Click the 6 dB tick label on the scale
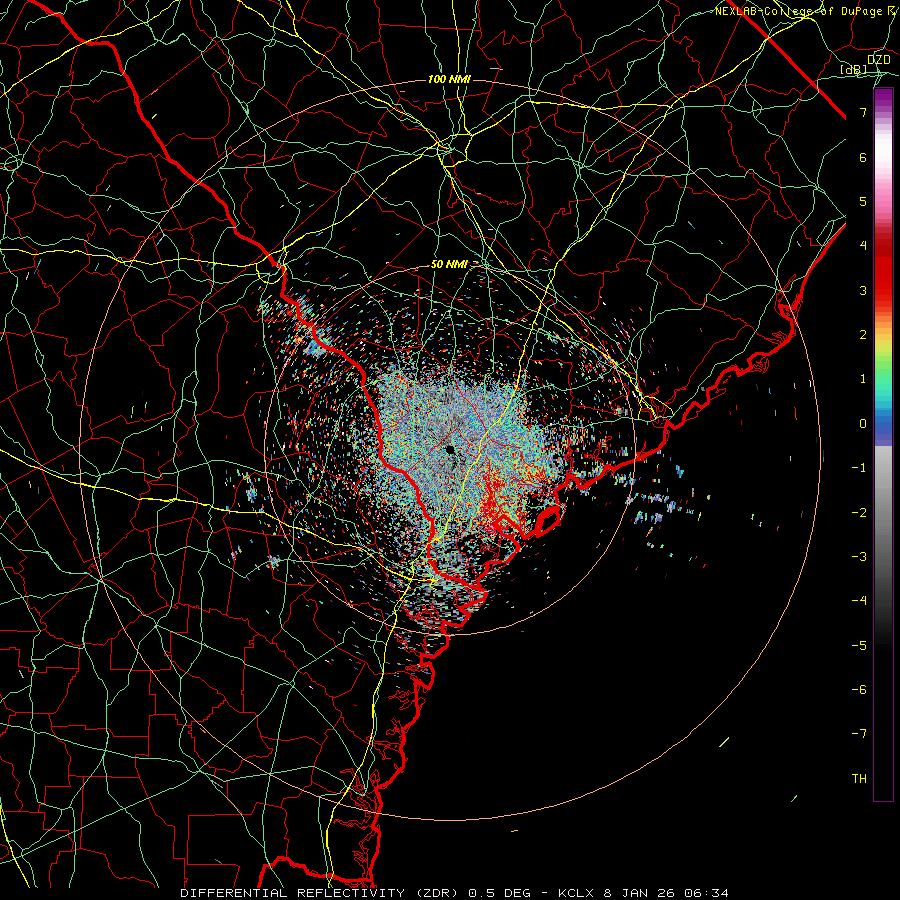900x900 pixels. [x=863, y=157]
